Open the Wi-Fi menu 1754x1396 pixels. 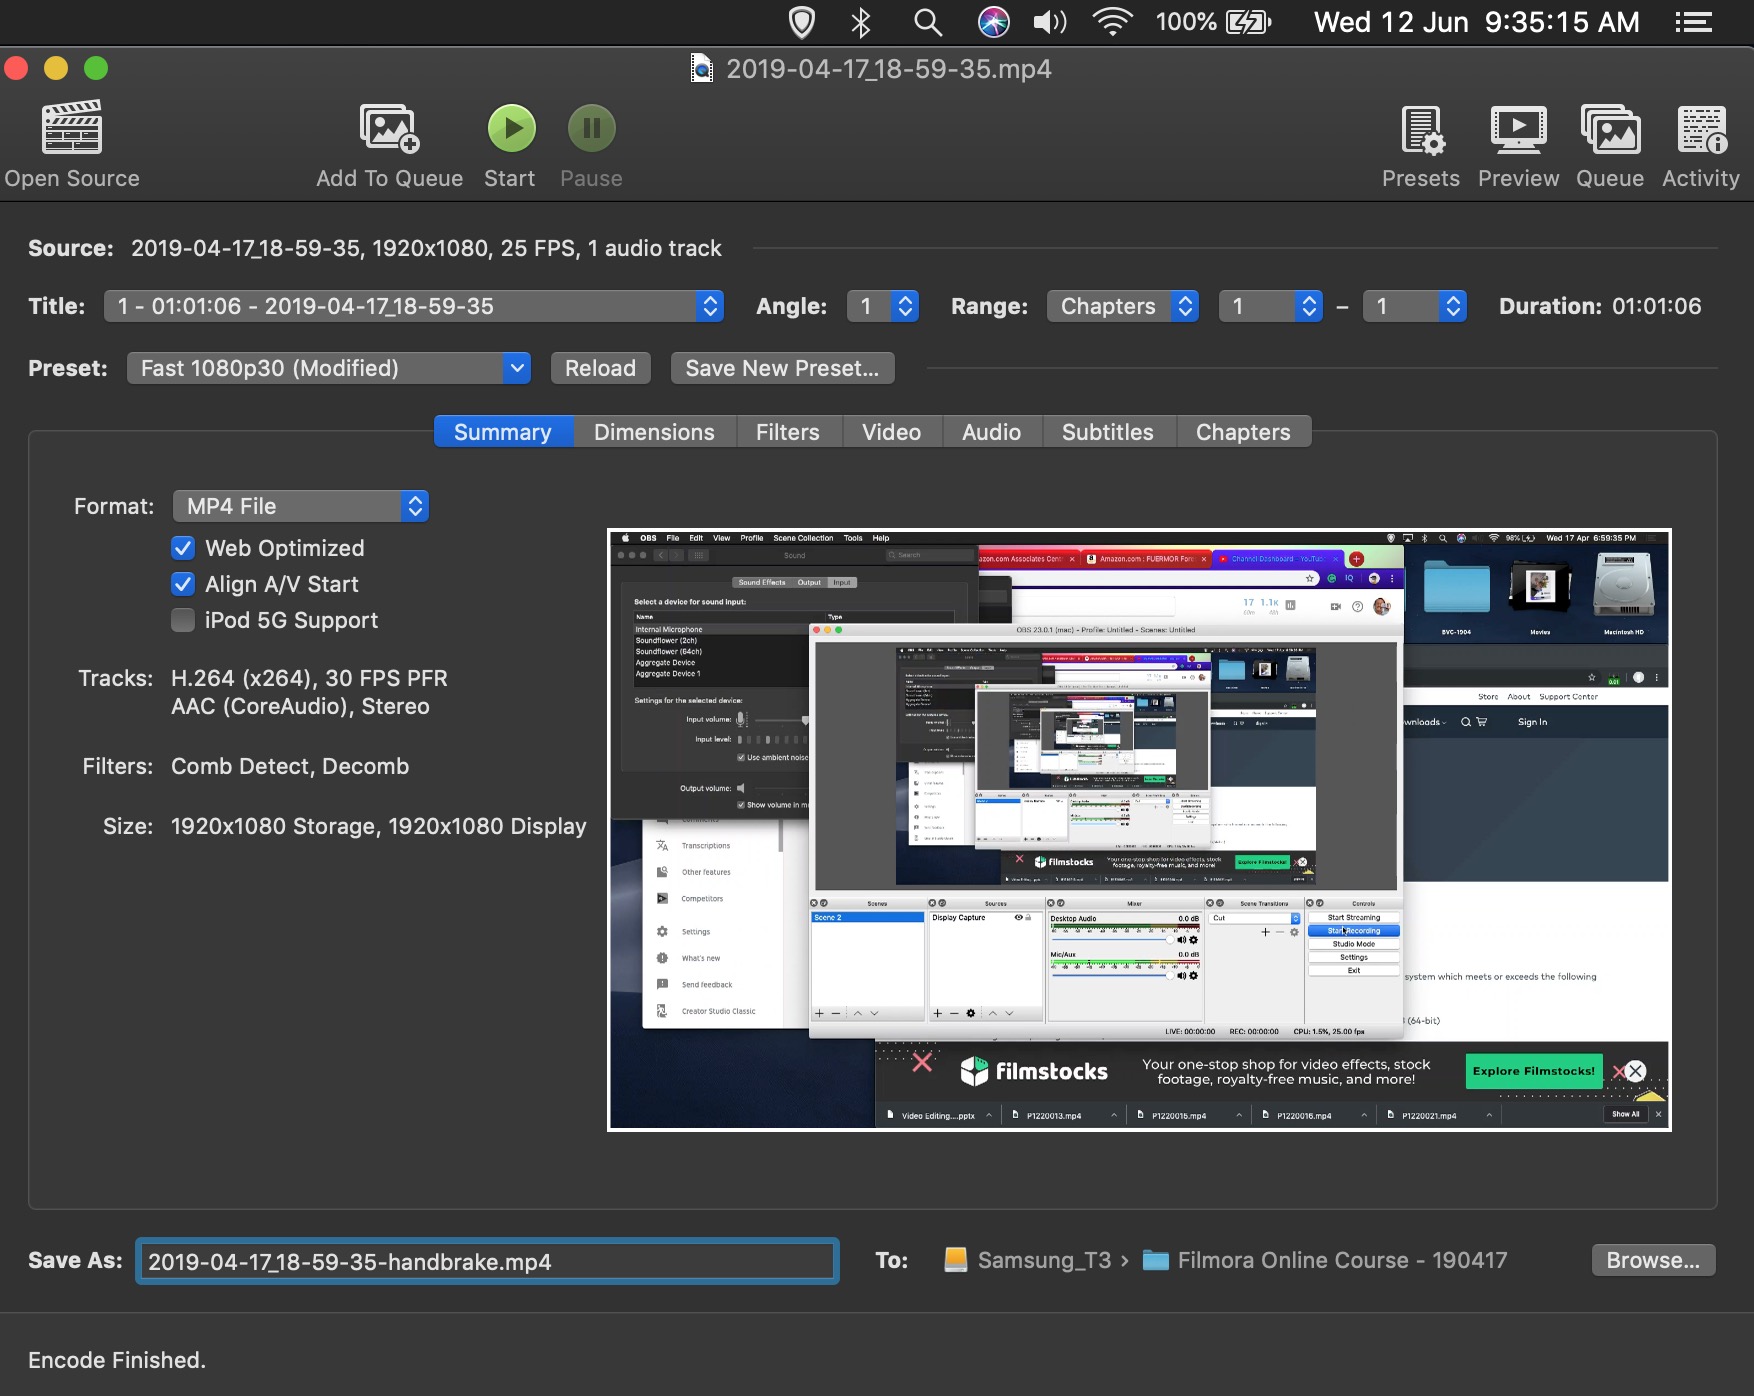pos(1112,22)
